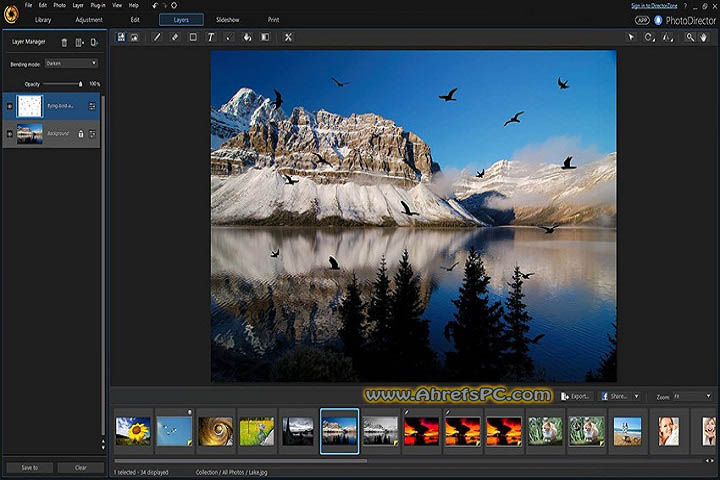Viewport: 720px width, 480px height.
Task: Select the golden spiral thumbnail
Action: (215, 431)
